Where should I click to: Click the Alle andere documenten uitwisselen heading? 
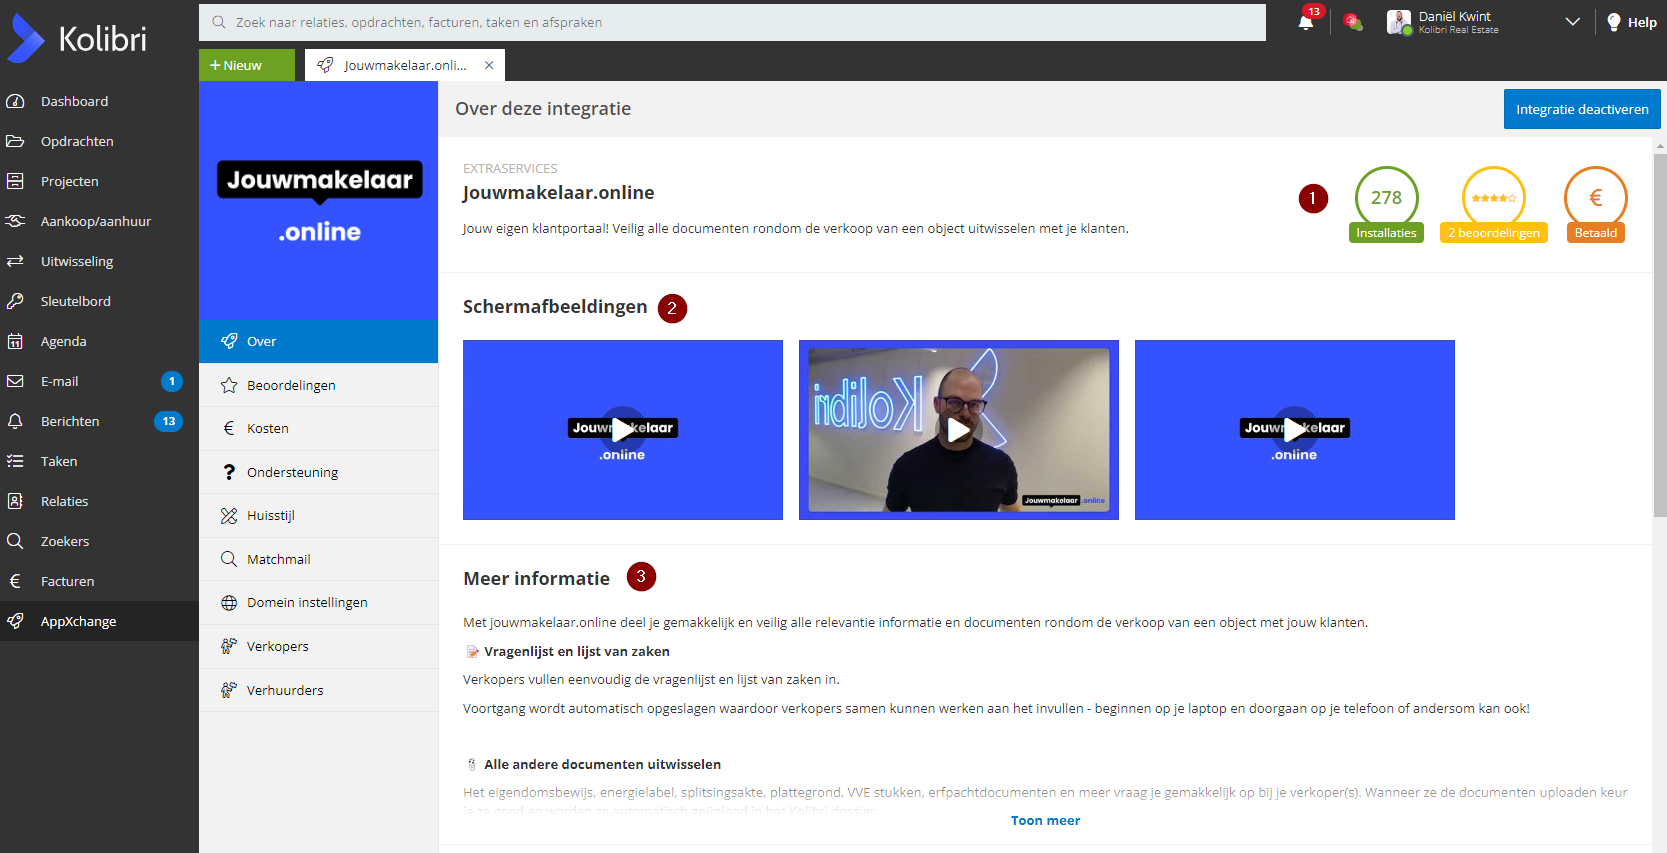[602, 764]
